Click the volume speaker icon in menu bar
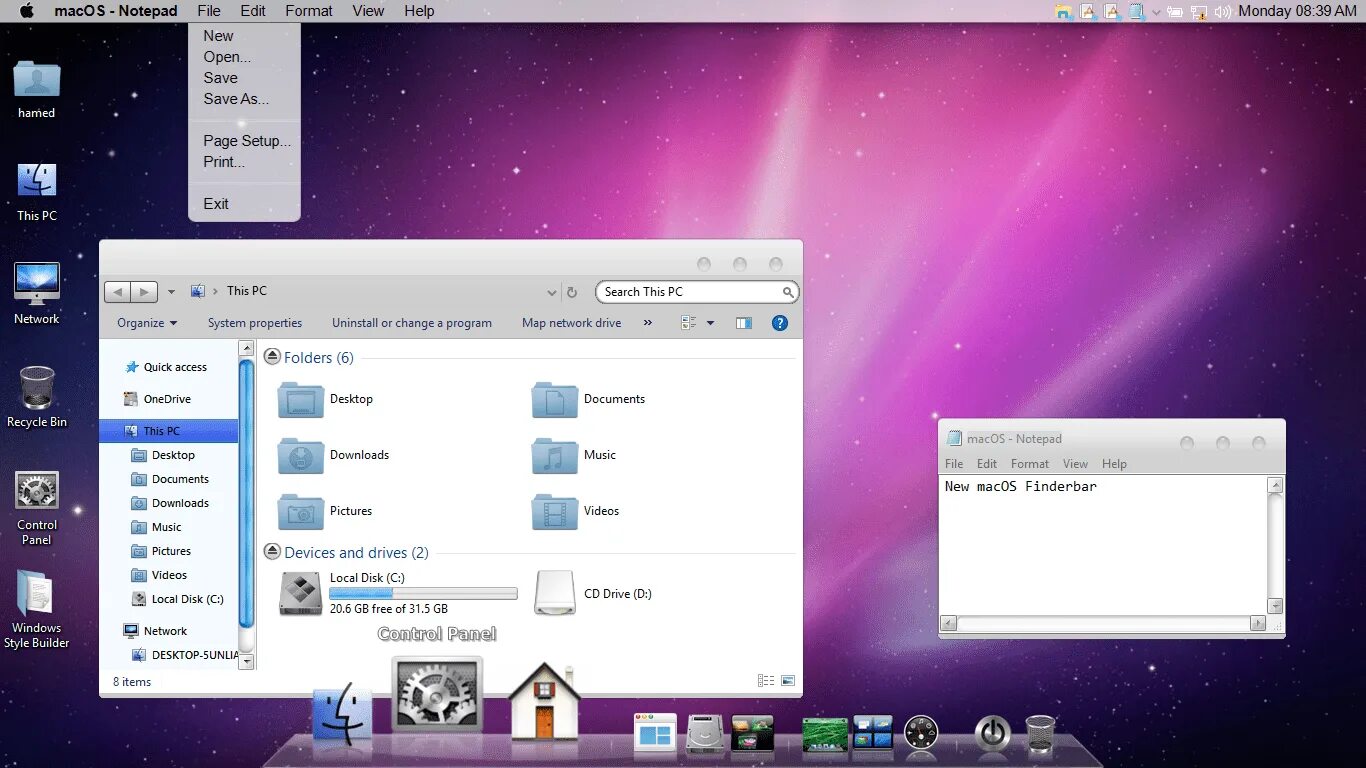This screenshot has height=768, width=1366. (x=1223, y=12)
